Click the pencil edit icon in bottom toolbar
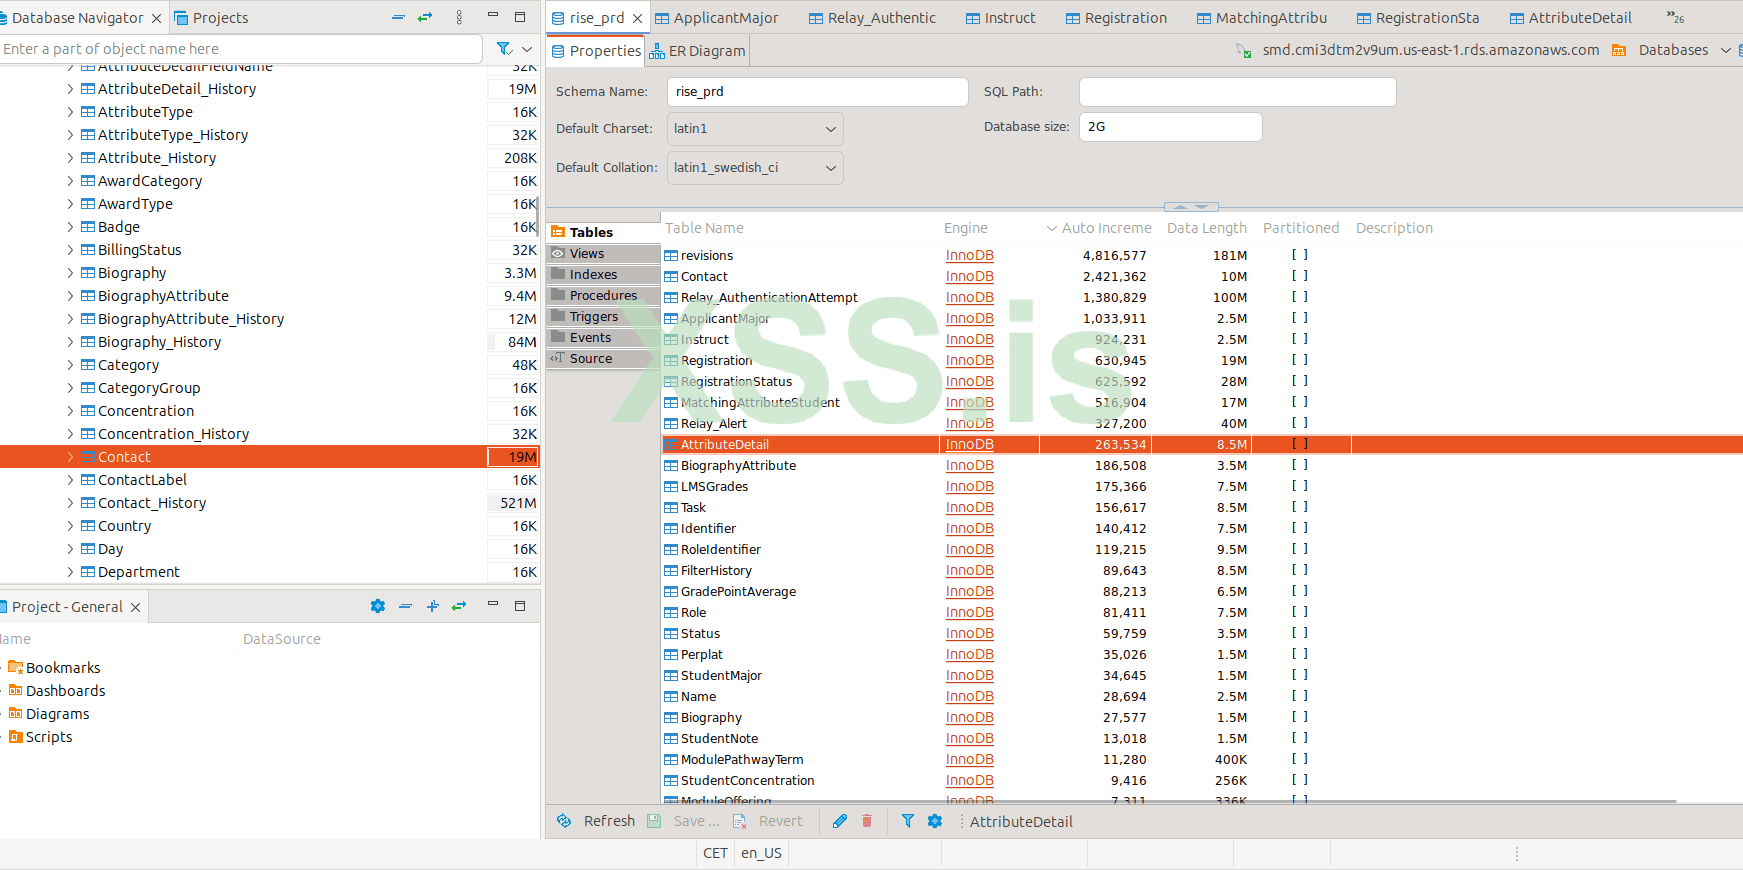 [840, 821]
